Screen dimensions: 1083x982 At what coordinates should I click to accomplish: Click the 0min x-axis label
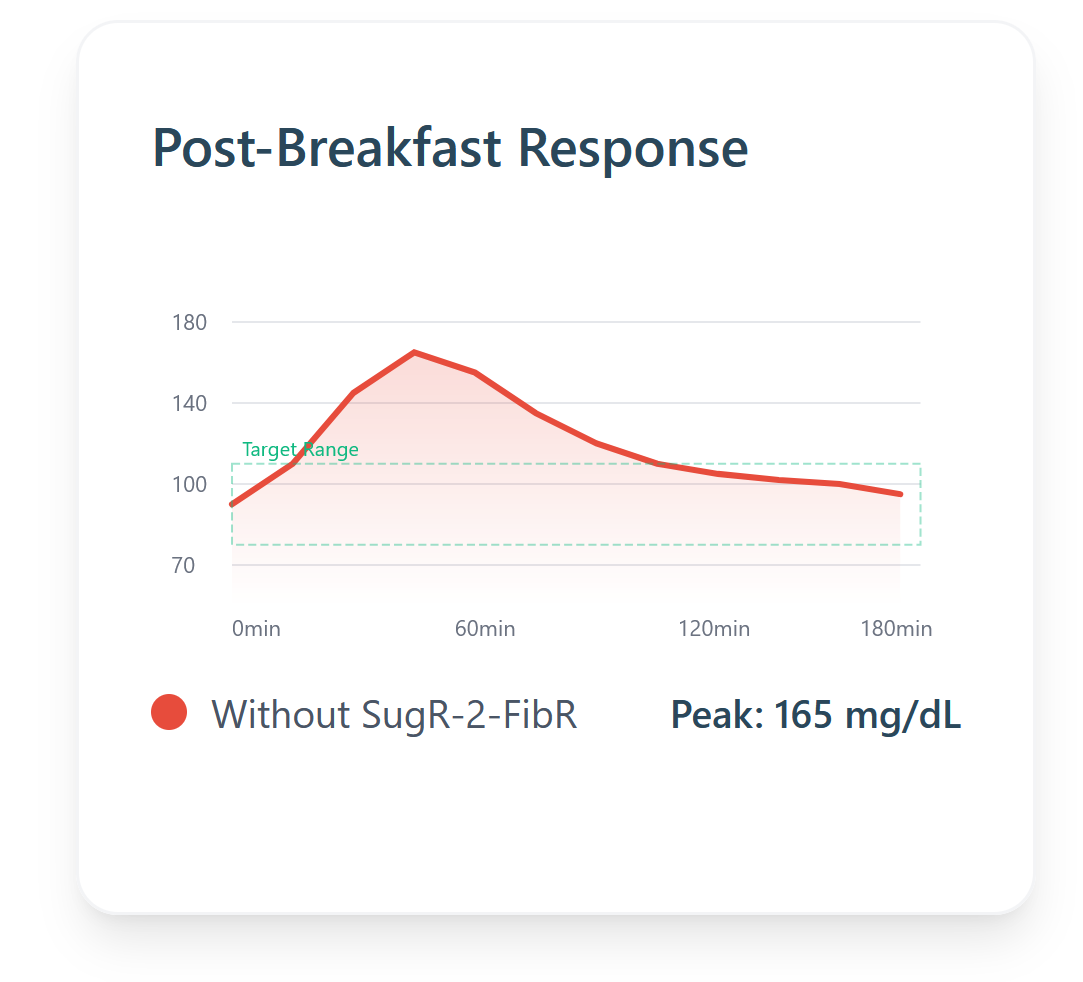(x=256, y=628)
